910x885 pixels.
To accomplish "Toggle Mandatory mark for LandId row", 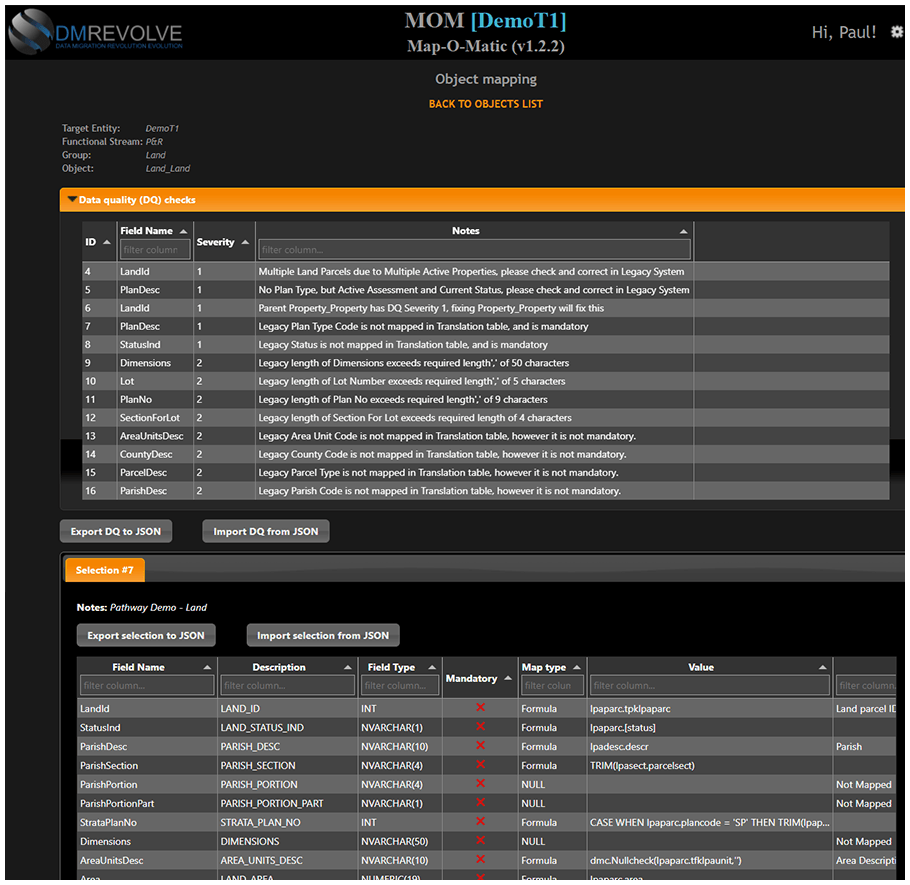I will (480, 708).
